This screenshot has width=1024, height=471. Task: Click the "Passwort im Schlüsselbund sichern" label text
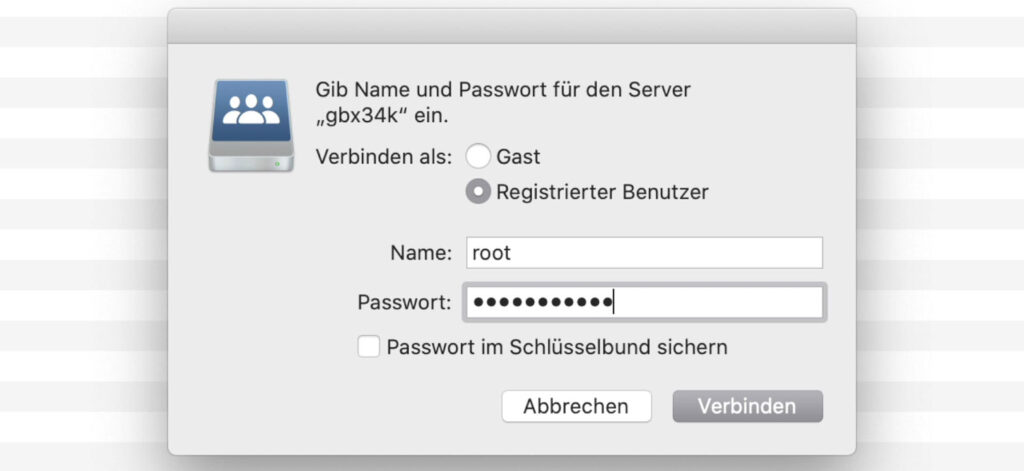coord(557,347)
